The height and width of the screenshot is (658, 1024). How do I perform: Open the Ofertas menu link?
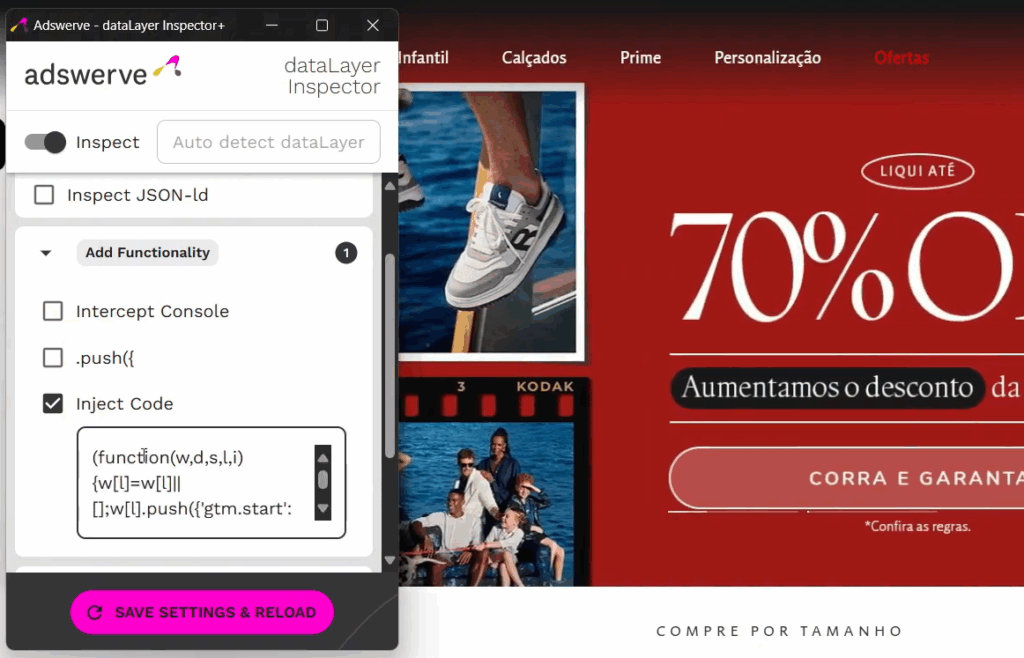(x=901, y=57)
